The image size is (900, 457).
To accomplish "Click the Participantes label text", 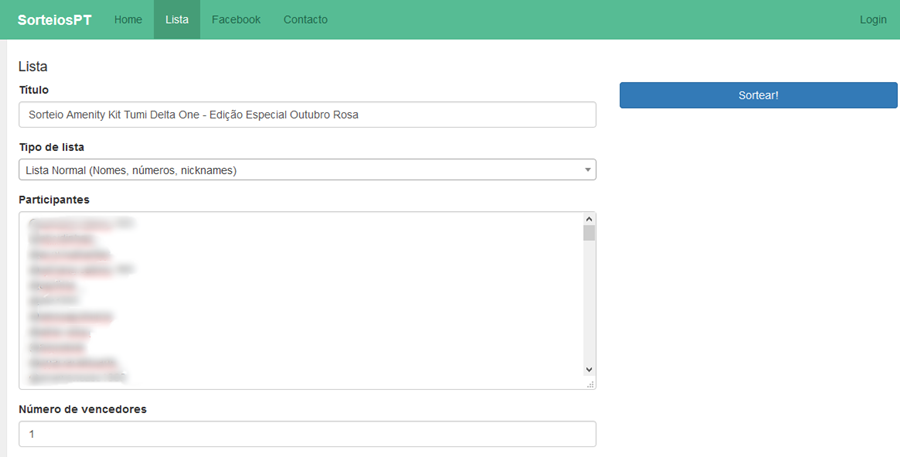I will click(54, 199).
